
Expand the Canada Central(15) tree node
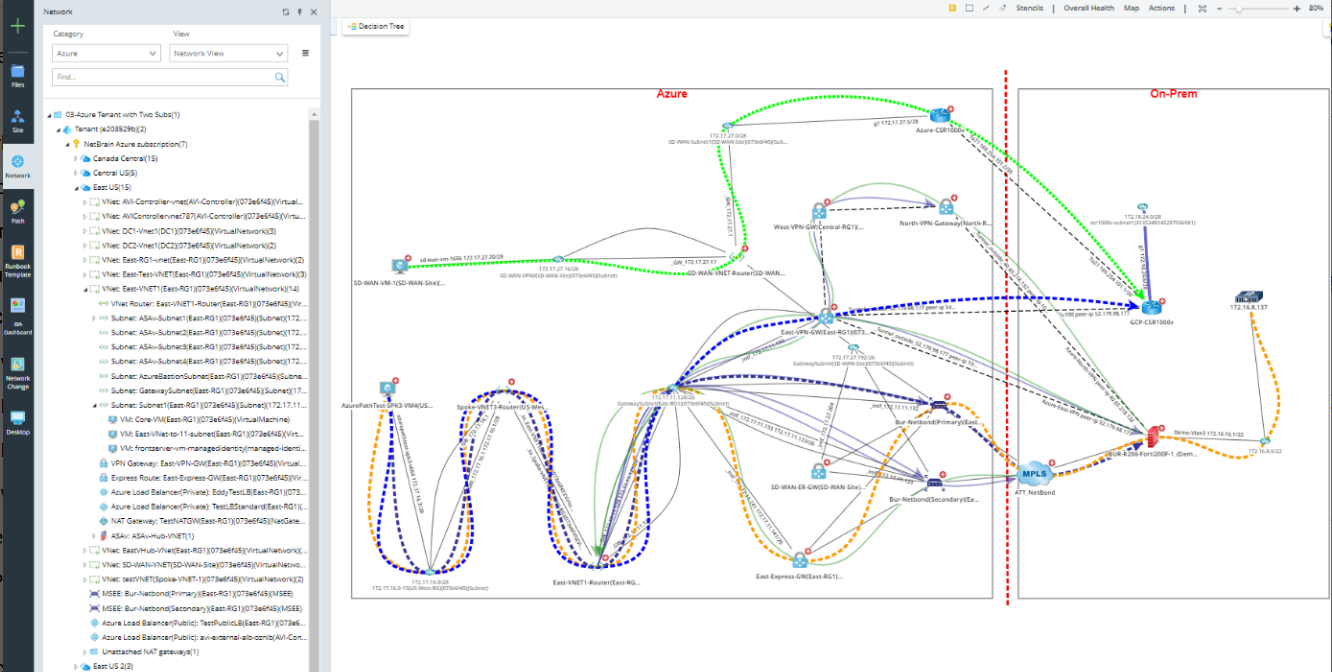click(75, 159)
